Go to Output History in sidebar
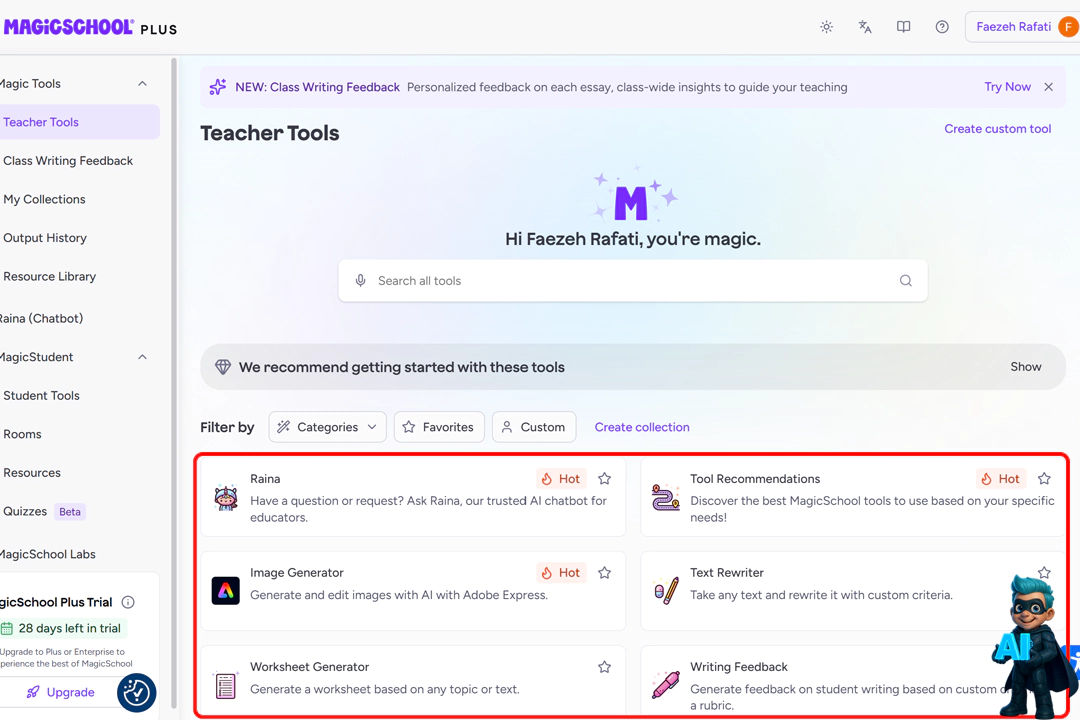 45,238
